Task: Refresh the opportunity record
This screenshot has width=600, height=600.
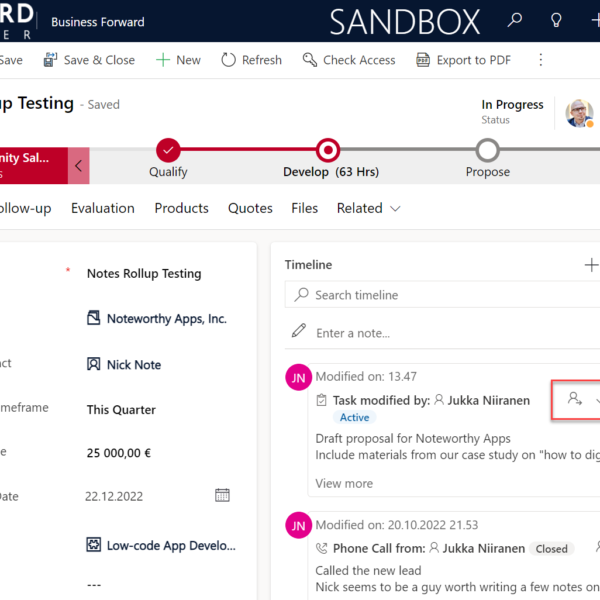Action: coord(251,60)
